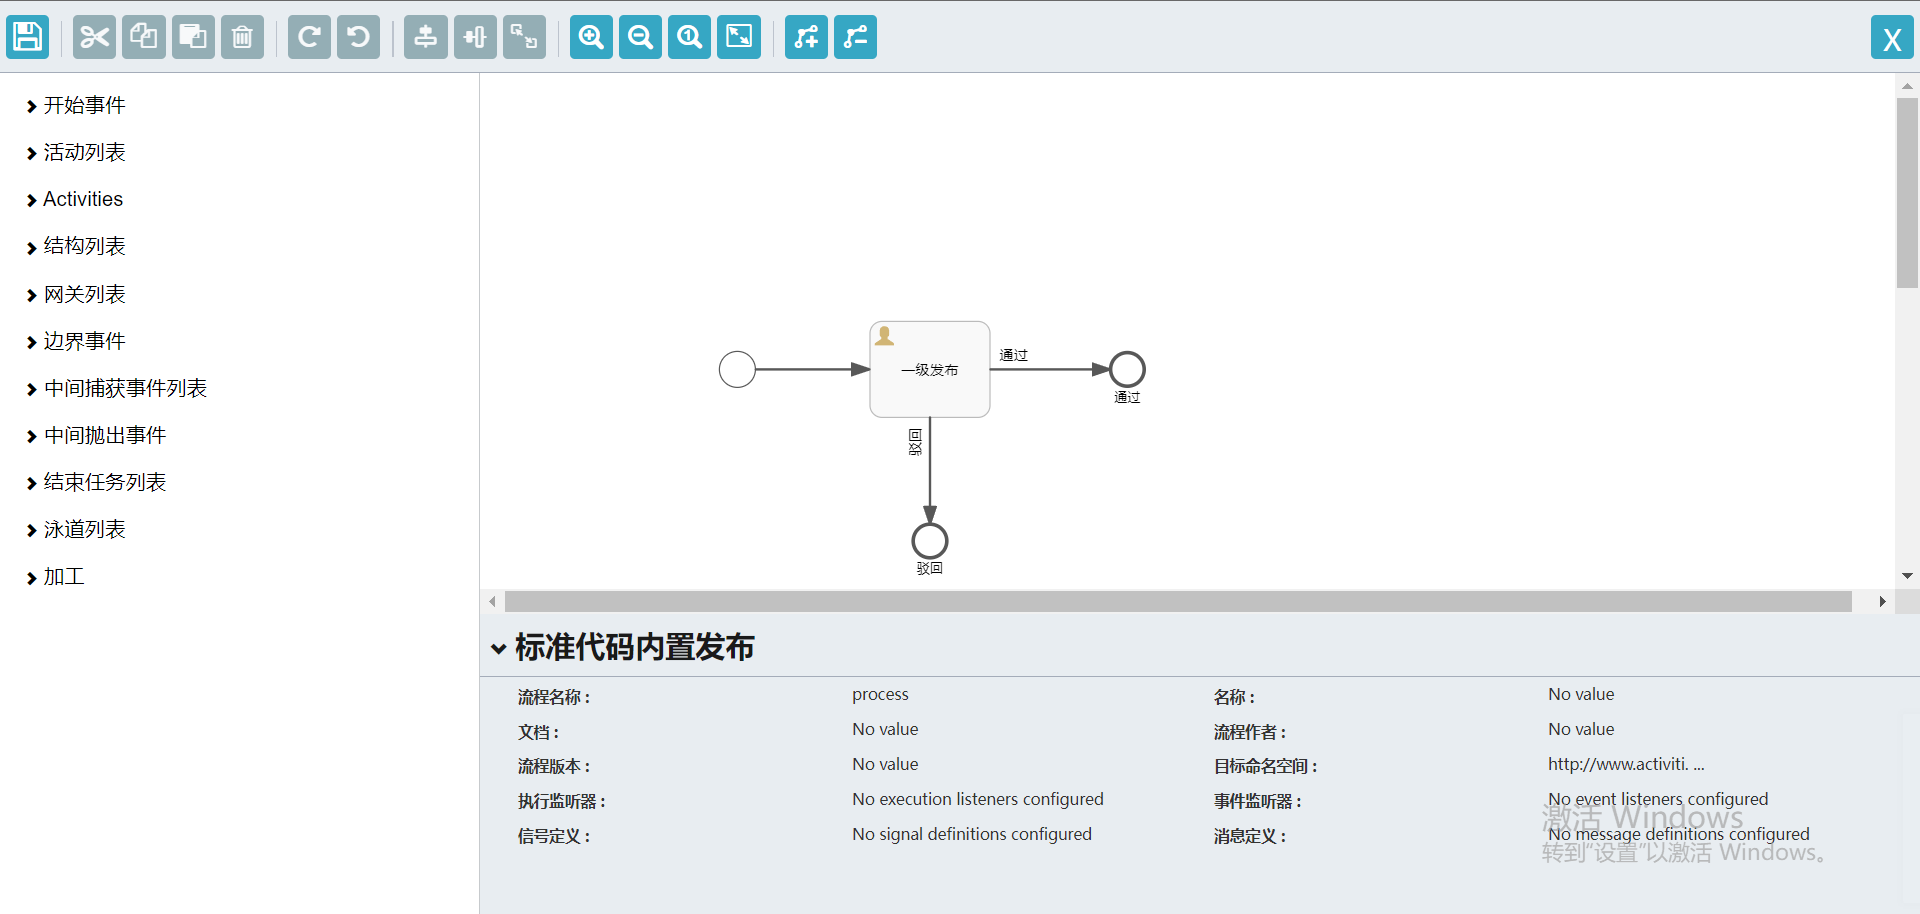Image resolution: width=1920 pixels, height=914 pixels.
Task: Select the 驳回 end event circle
Action: click(x=930, y=541)
